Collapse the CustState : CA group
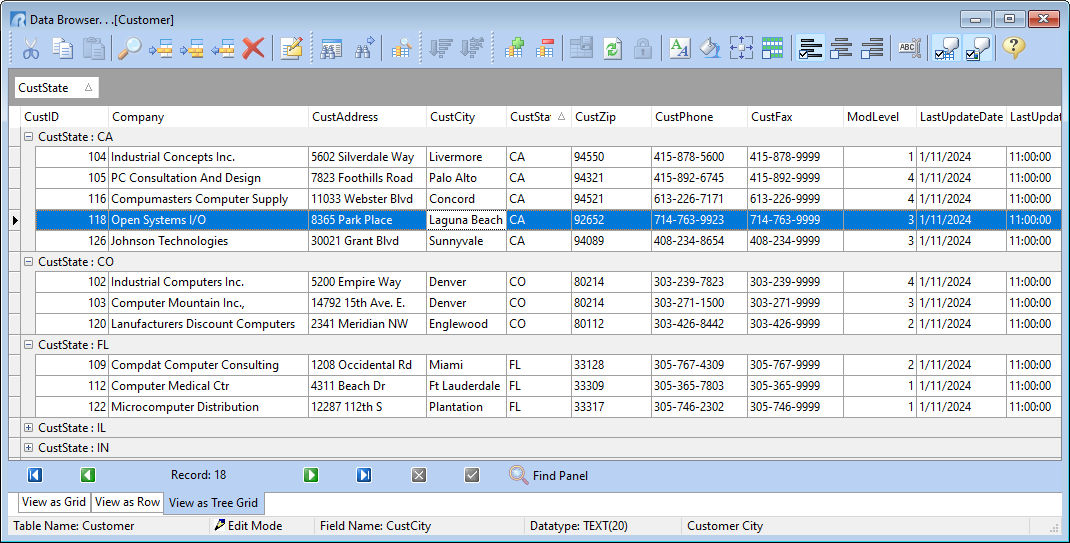 (x=29, y=136)
